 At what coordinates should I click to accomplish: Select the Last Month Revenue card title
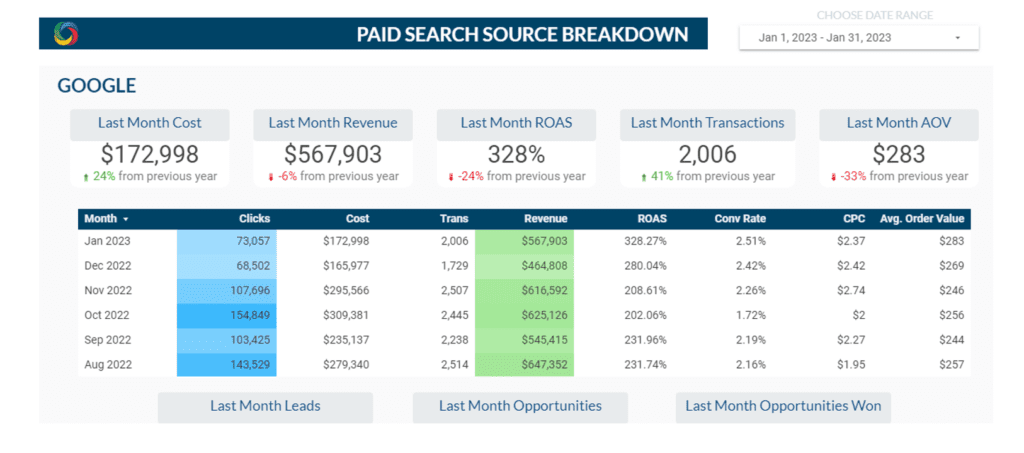[x=333, y=123]
